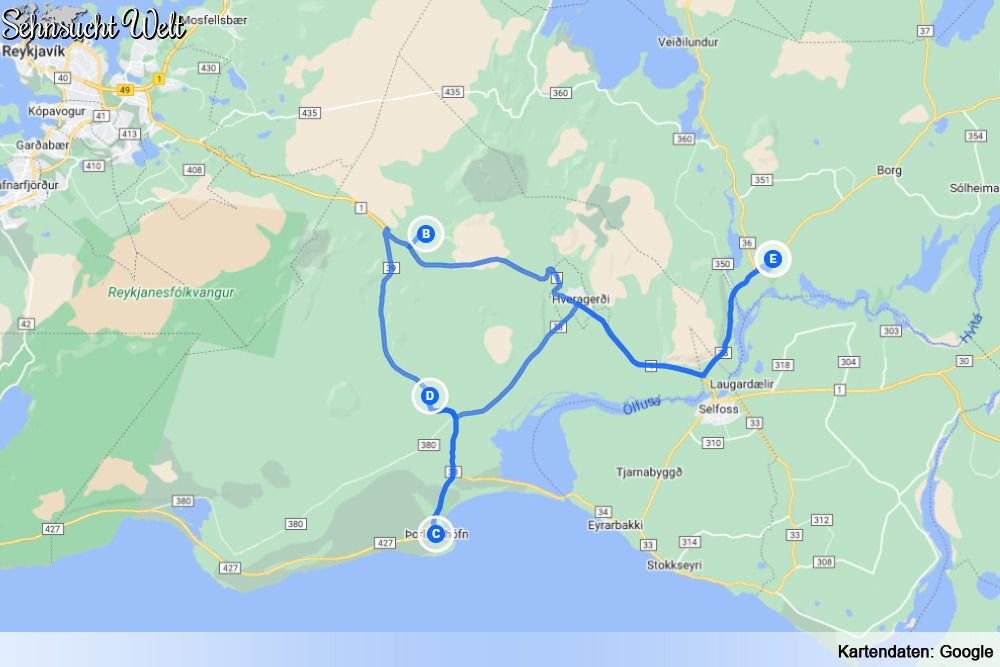Viewport: 1000px width, 667px height.
Task: Click the road 354 shield near Borg
Action: [975, 136]
